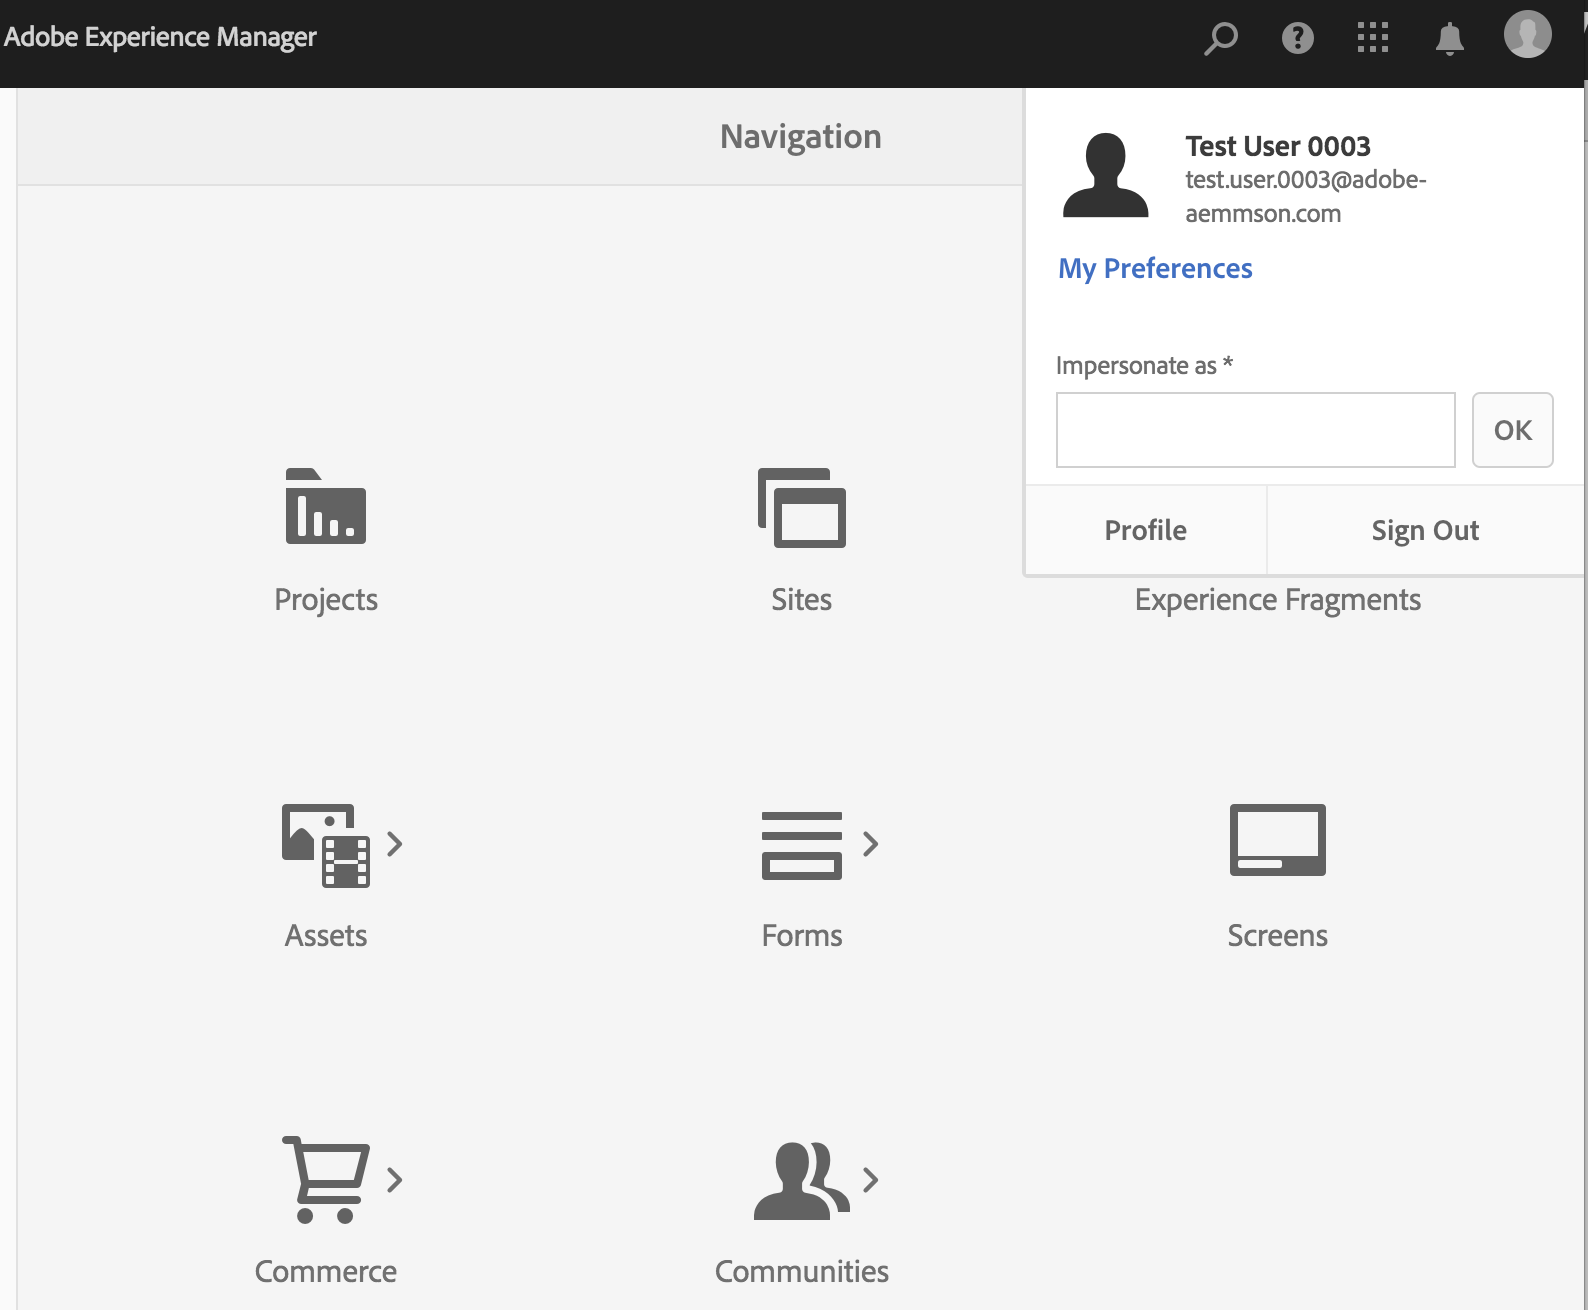Expand the Commerce submenu chevron

pyautogui.click(x=395, y=1180)
